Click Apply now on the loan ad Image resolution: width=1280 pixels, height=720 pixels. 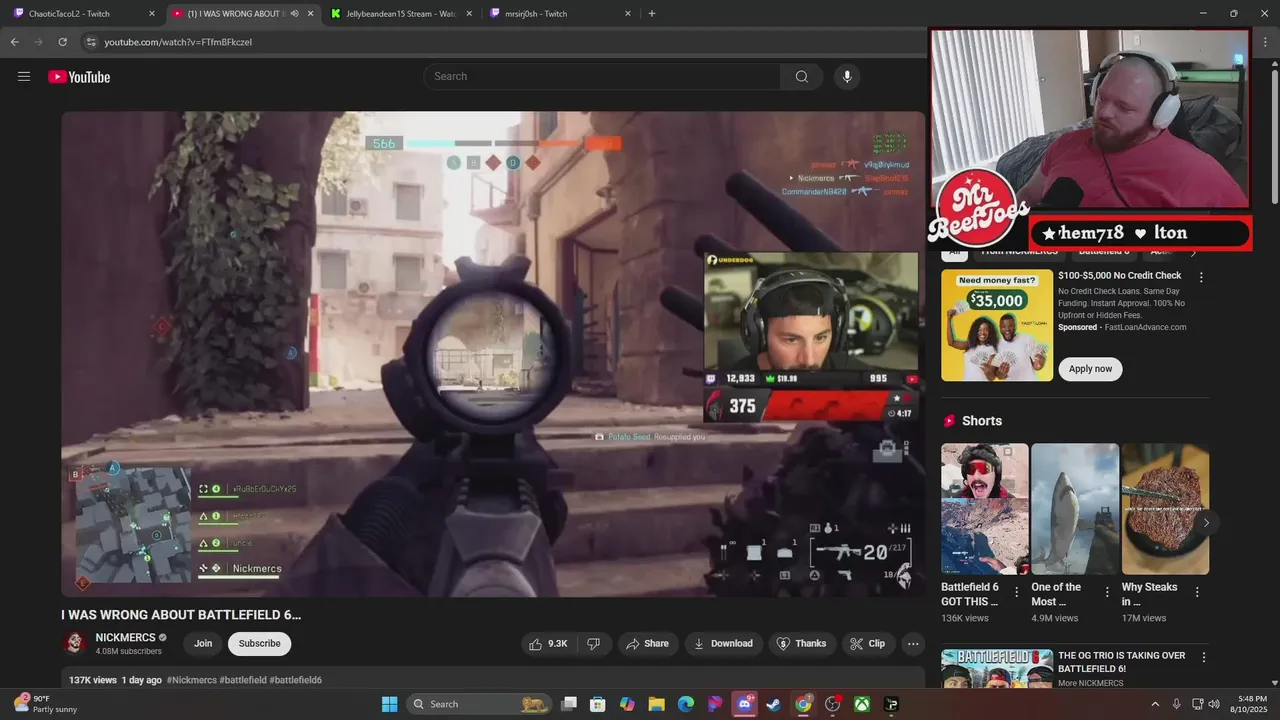[1090, 369]
